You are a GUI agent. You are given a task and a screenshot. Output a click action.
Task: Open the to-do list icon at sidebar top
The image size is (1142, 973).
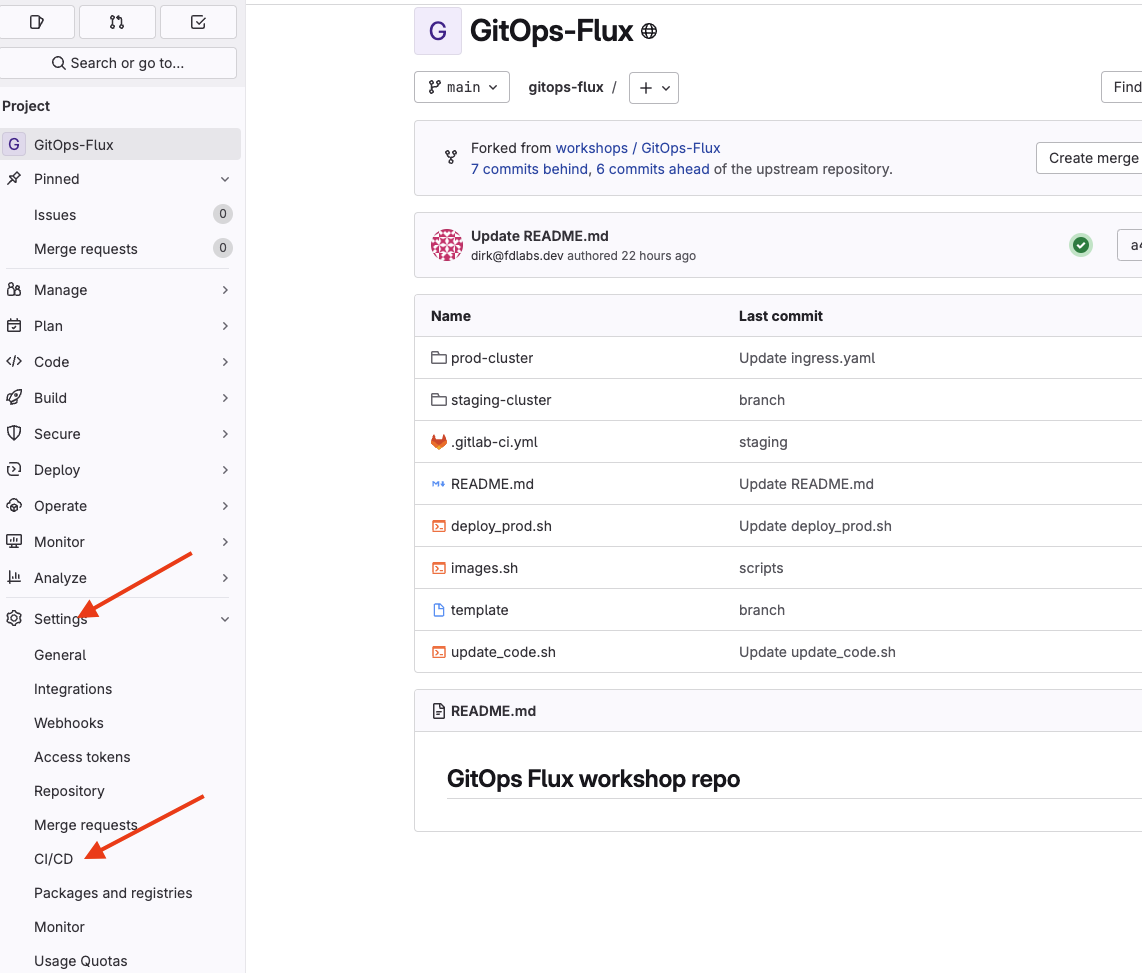coord(198,22)
